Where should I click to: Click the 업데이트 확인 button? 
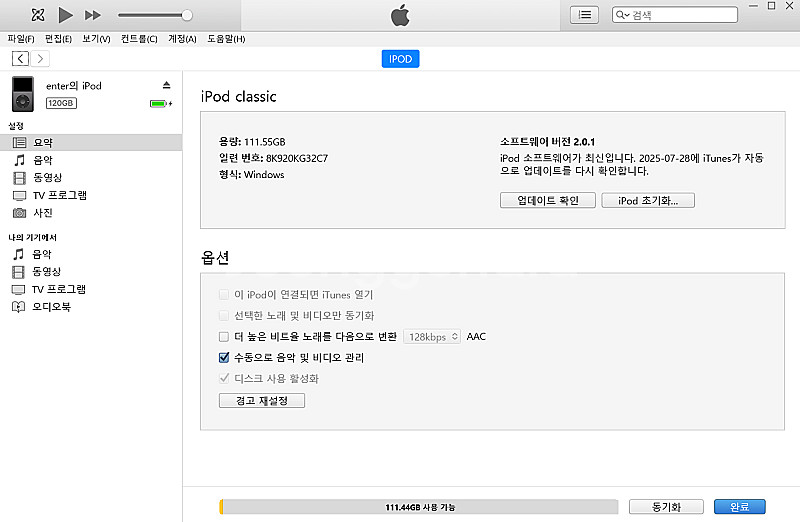(547, 201)
